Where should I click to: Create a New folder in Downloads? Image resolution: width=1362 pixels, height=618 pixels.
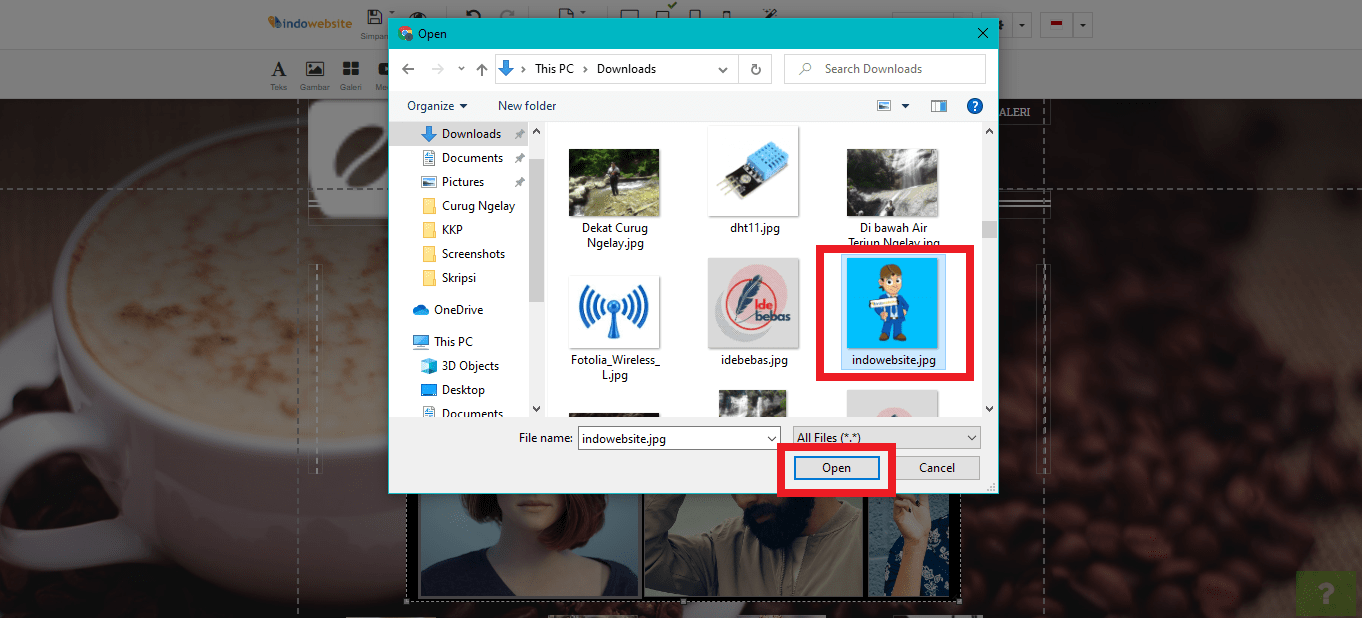[527, 105]
